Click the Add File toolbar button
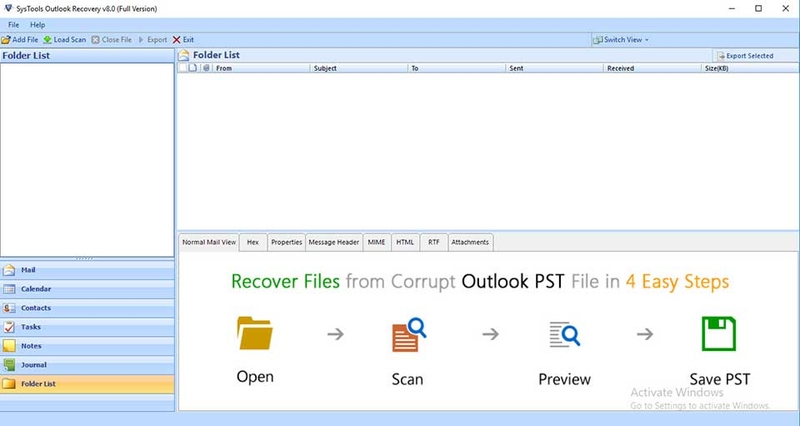The height and width of the screenshot is (426, 800). (20, 39)
